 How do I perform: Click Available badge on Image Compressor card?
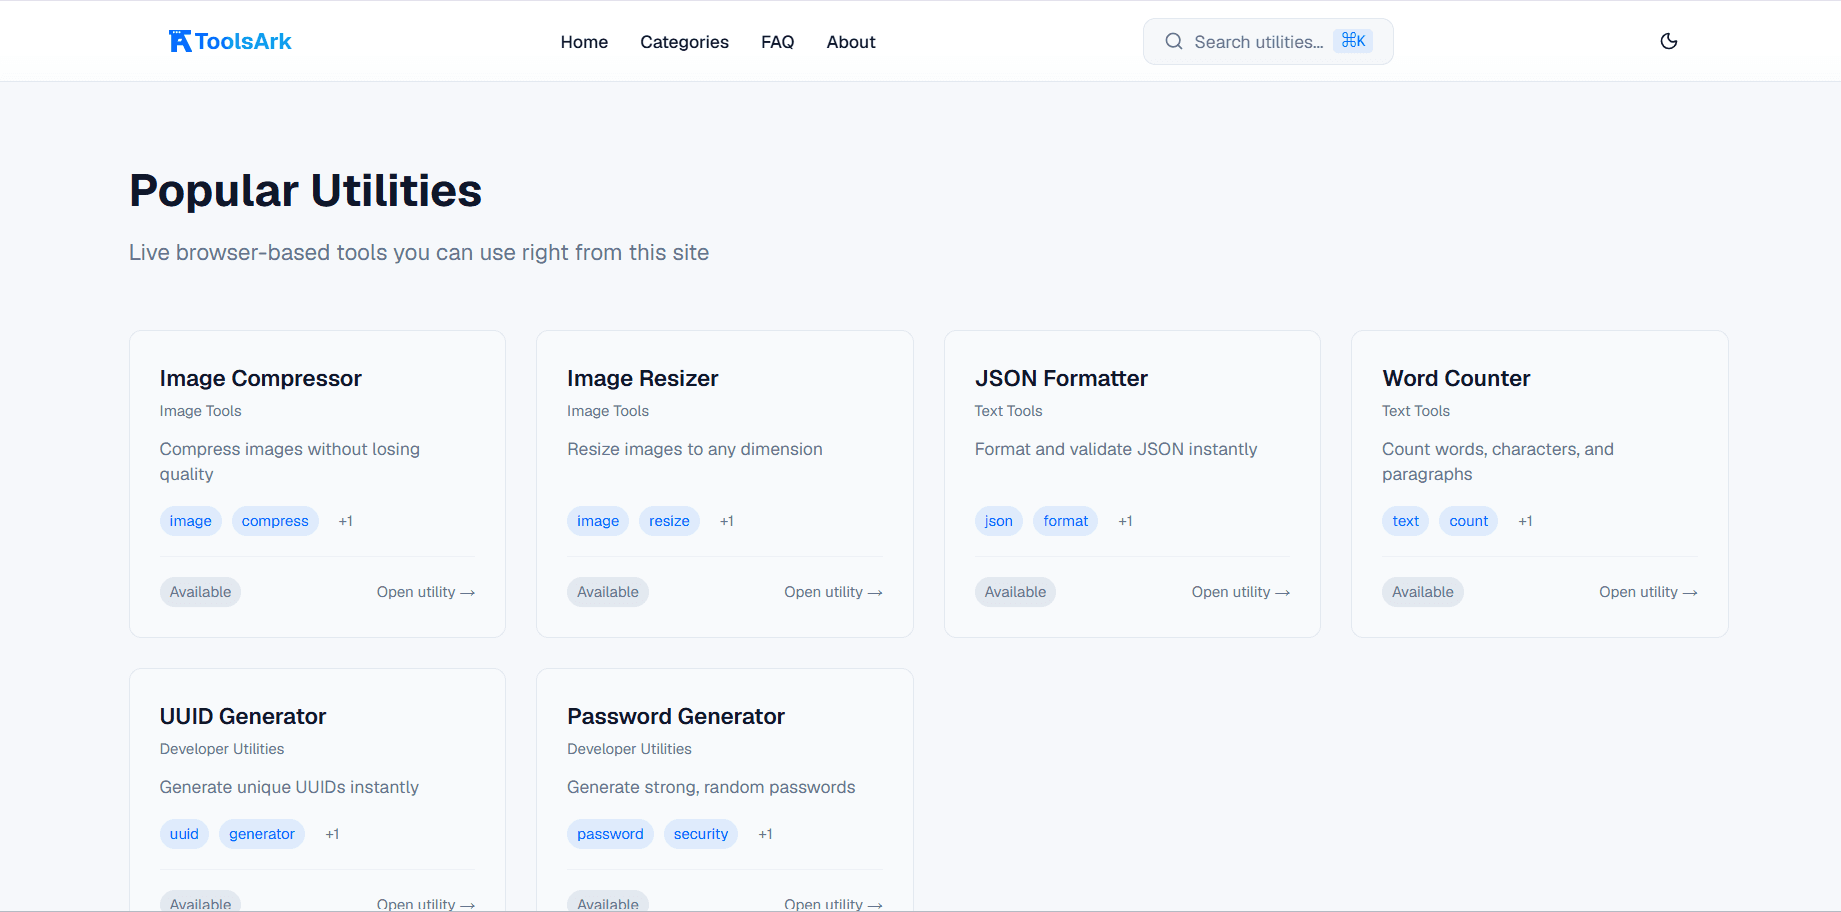[200, 592]
